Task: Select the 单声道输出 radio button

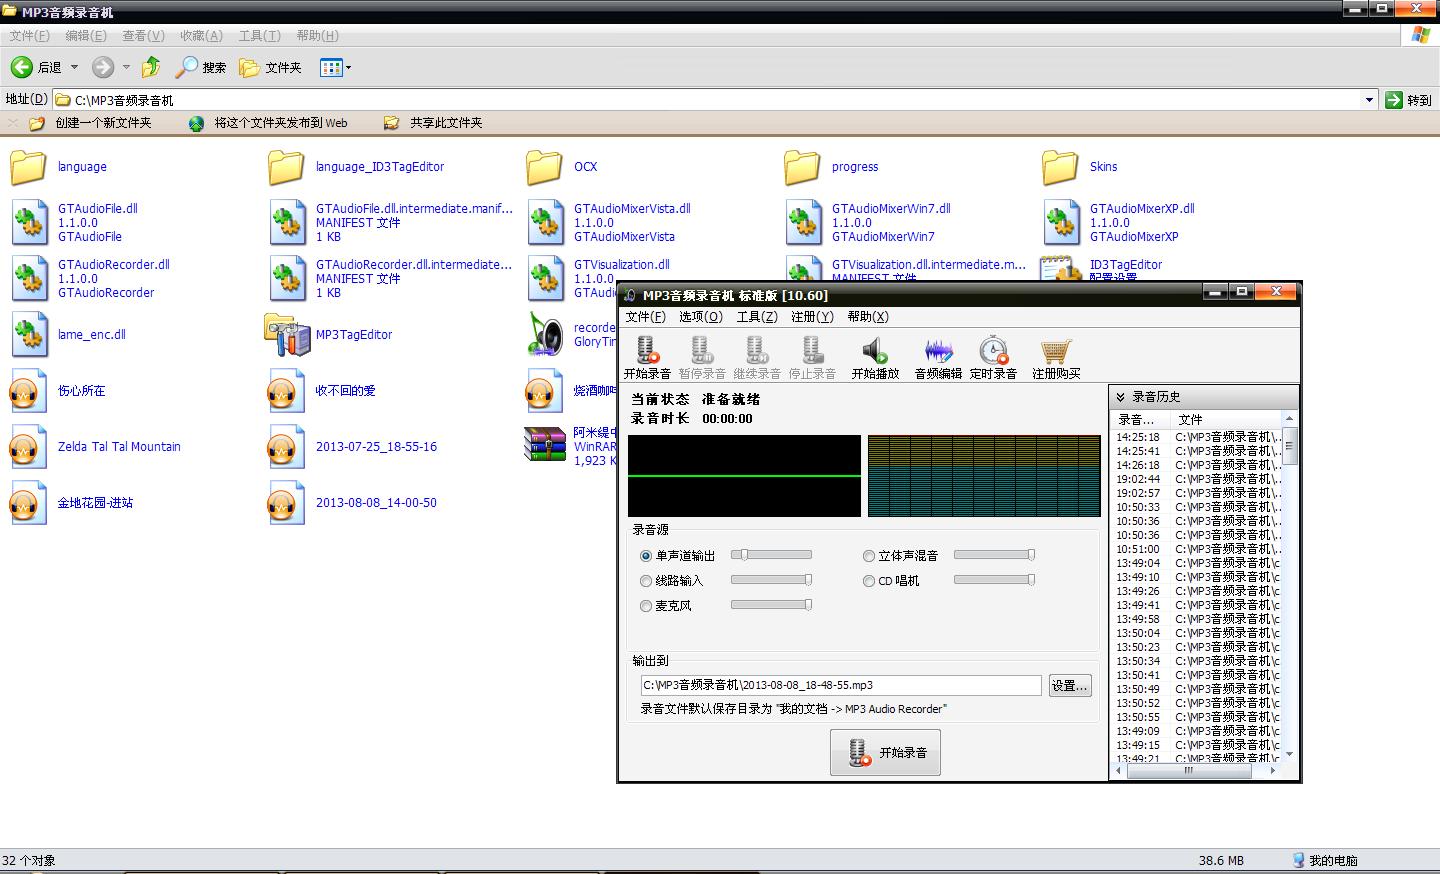Action: 646,556
